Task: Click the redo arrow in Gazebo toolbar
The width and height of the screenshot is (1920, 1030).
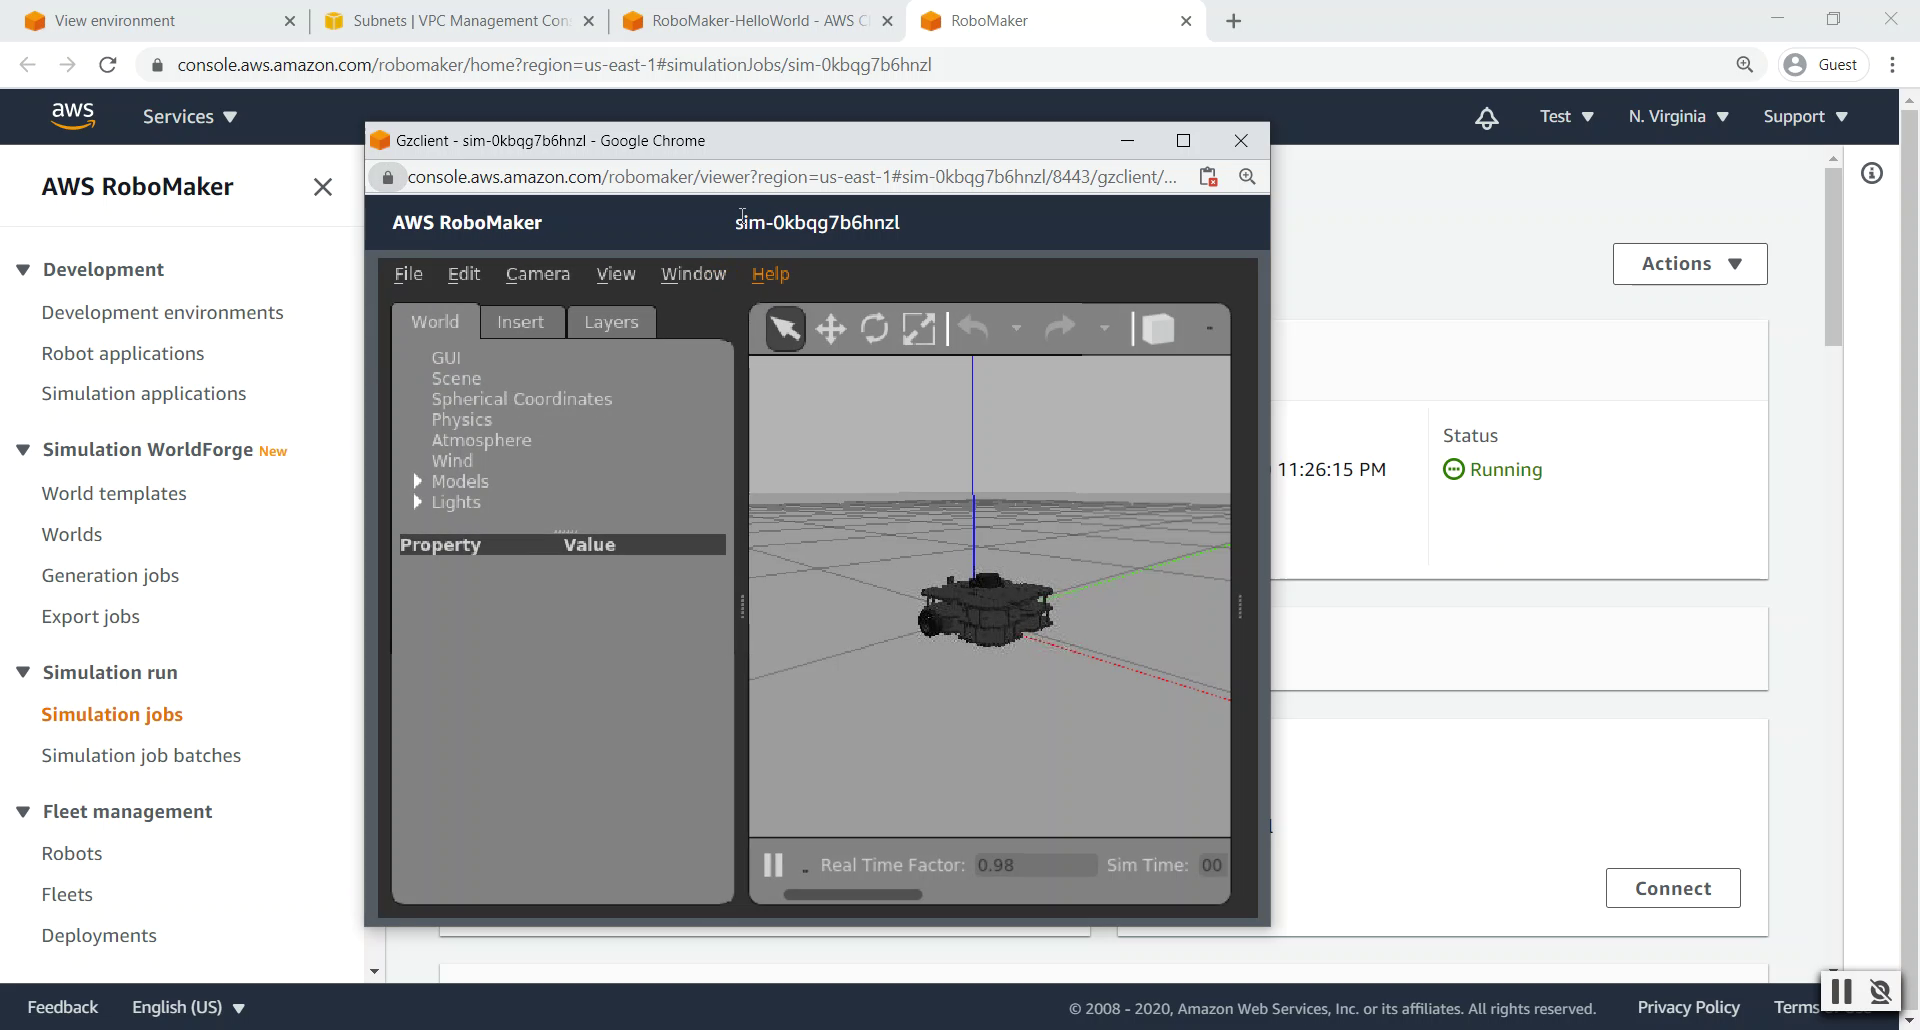Action: (1060, 328)
